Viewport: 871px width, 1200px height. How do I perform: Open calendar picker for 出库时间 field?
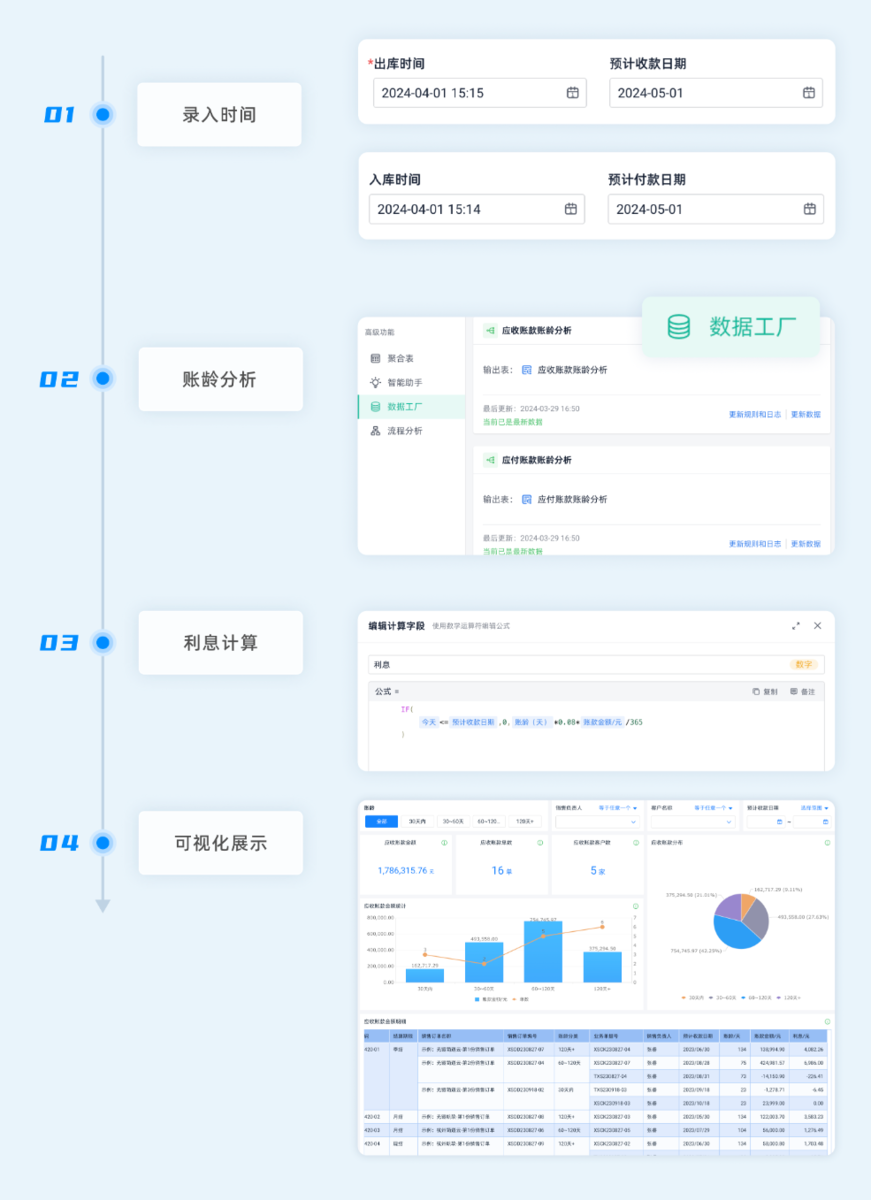point(573,93)
